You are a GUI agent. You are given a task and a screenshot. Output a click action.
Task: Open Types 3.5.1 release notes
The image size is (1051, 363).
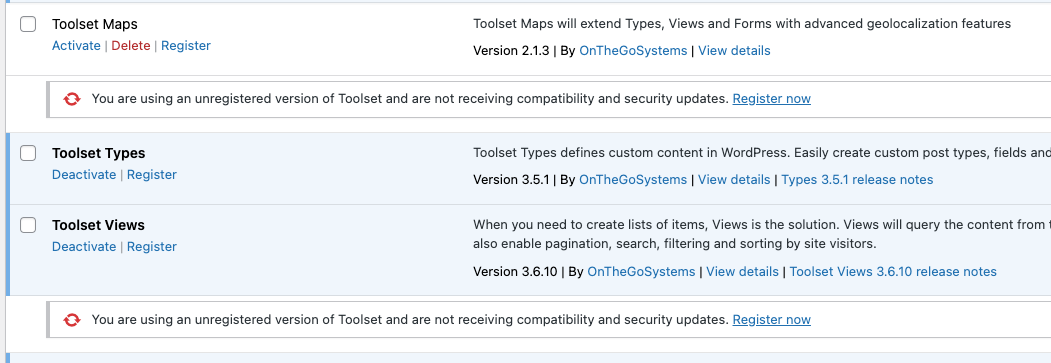[857, 179]
